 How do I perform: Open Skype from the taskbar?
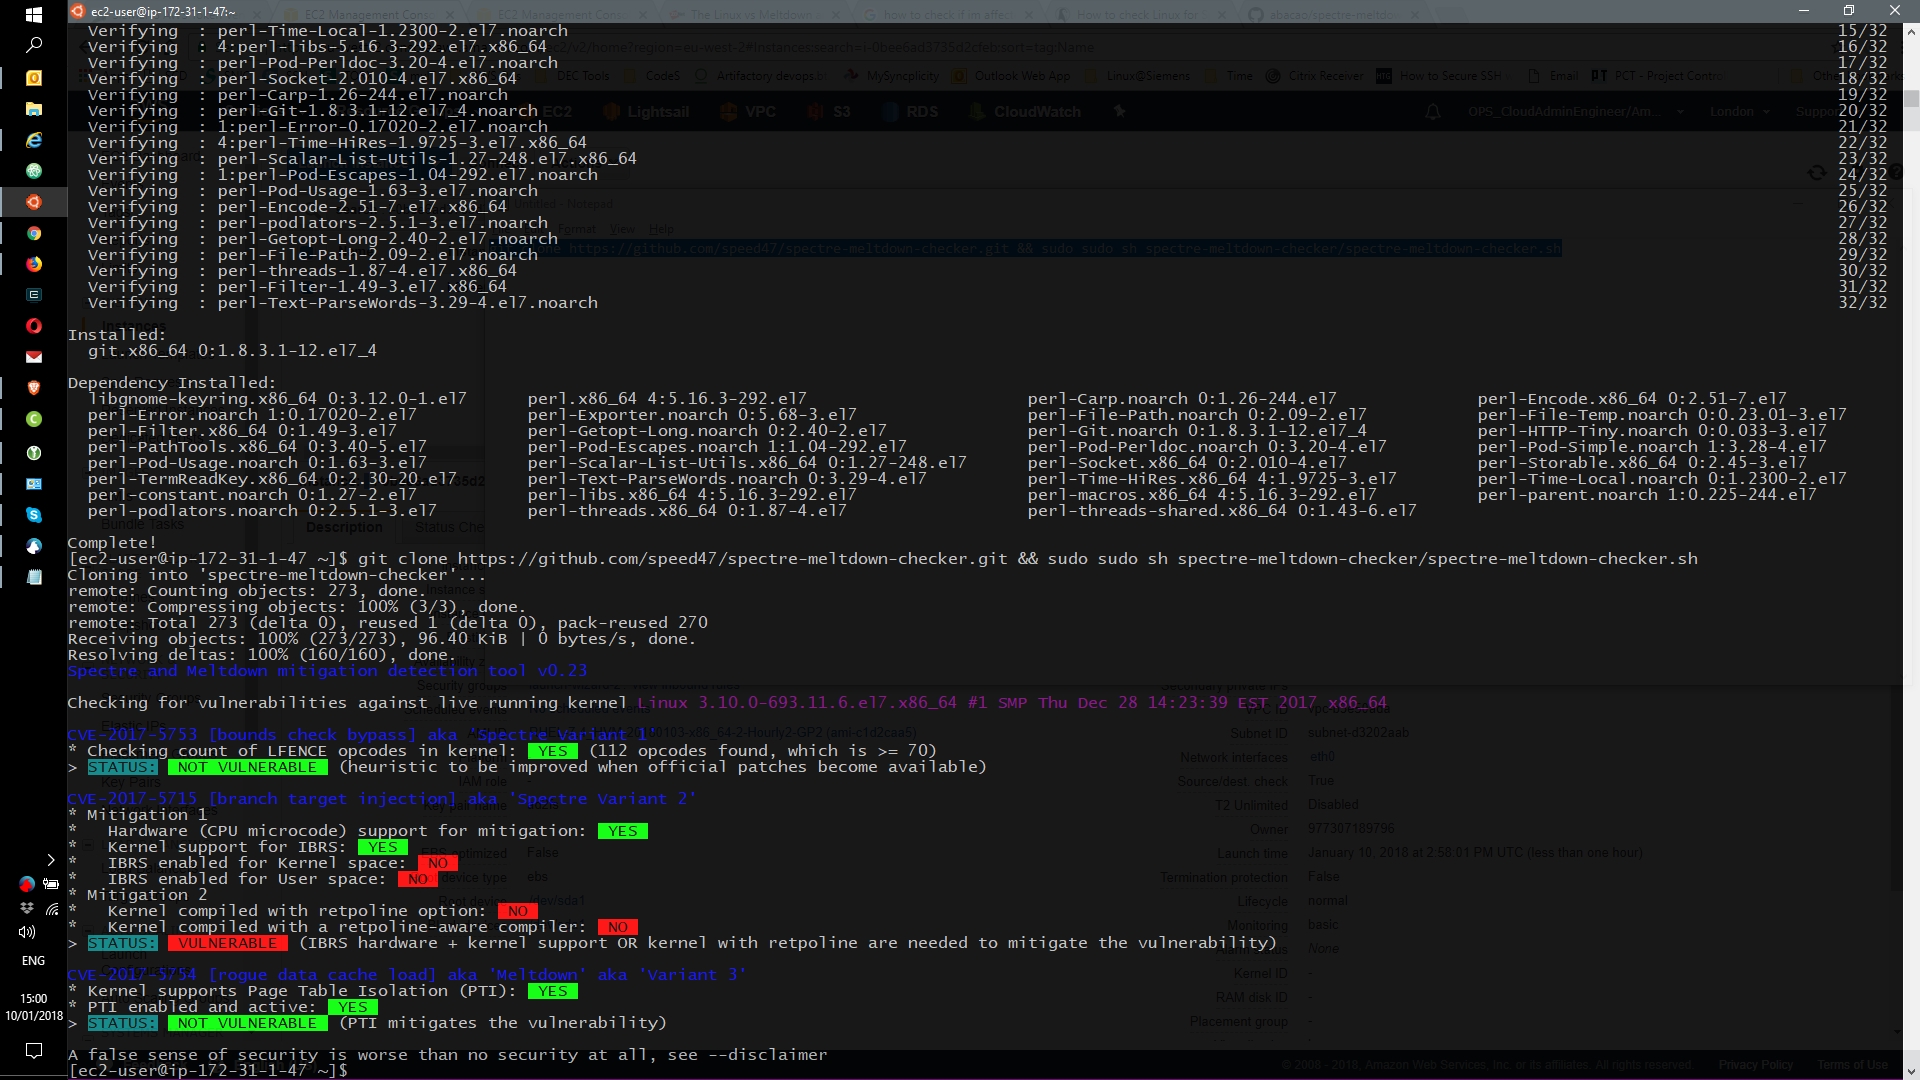click(33, 515)
